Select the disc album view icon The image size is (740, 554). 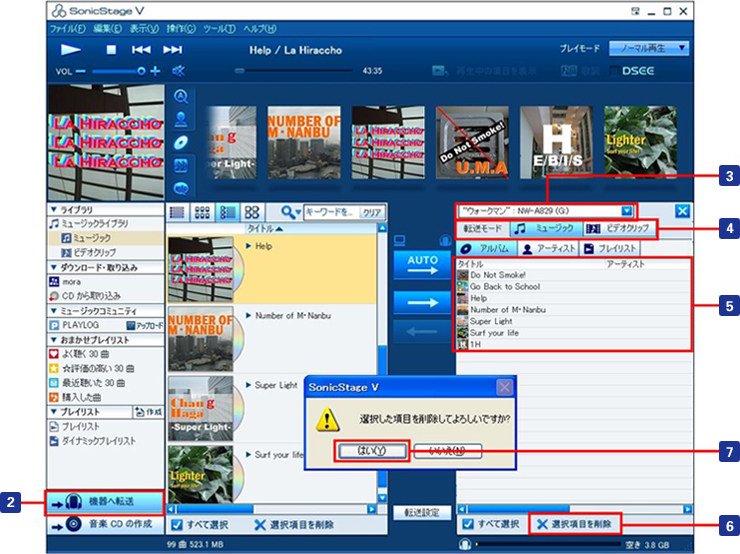[x=182, y=142]
